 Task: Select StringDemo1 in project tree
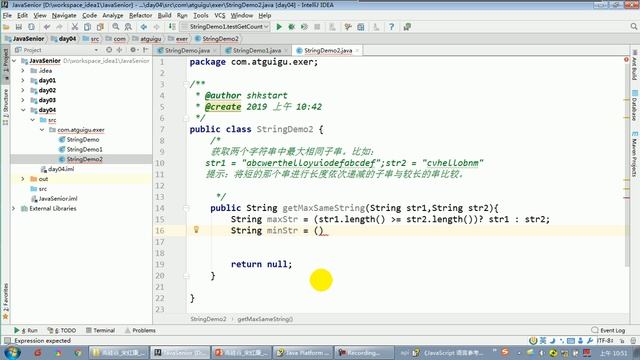[84, 149]
